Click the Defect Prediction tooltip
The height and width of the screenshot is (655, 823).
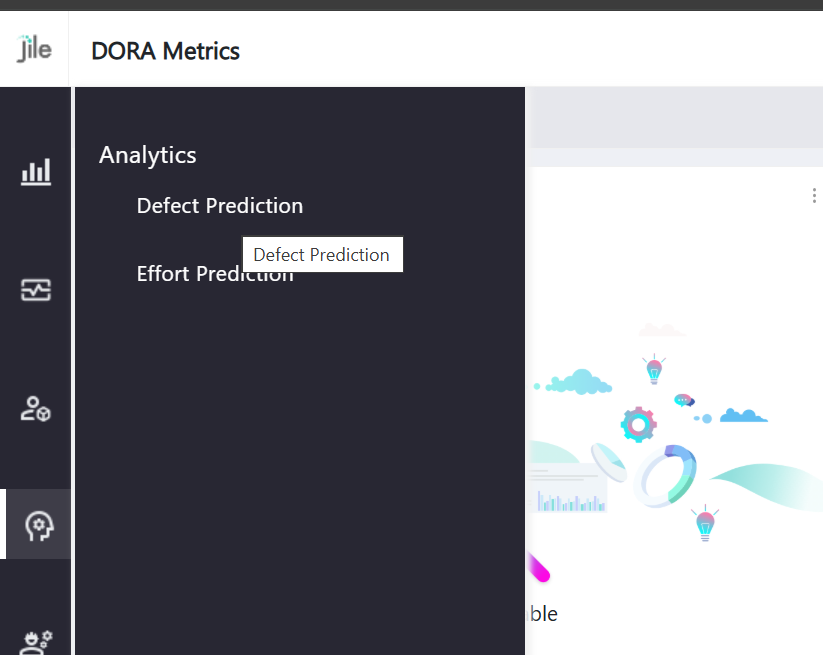click(x=322, y=255)
